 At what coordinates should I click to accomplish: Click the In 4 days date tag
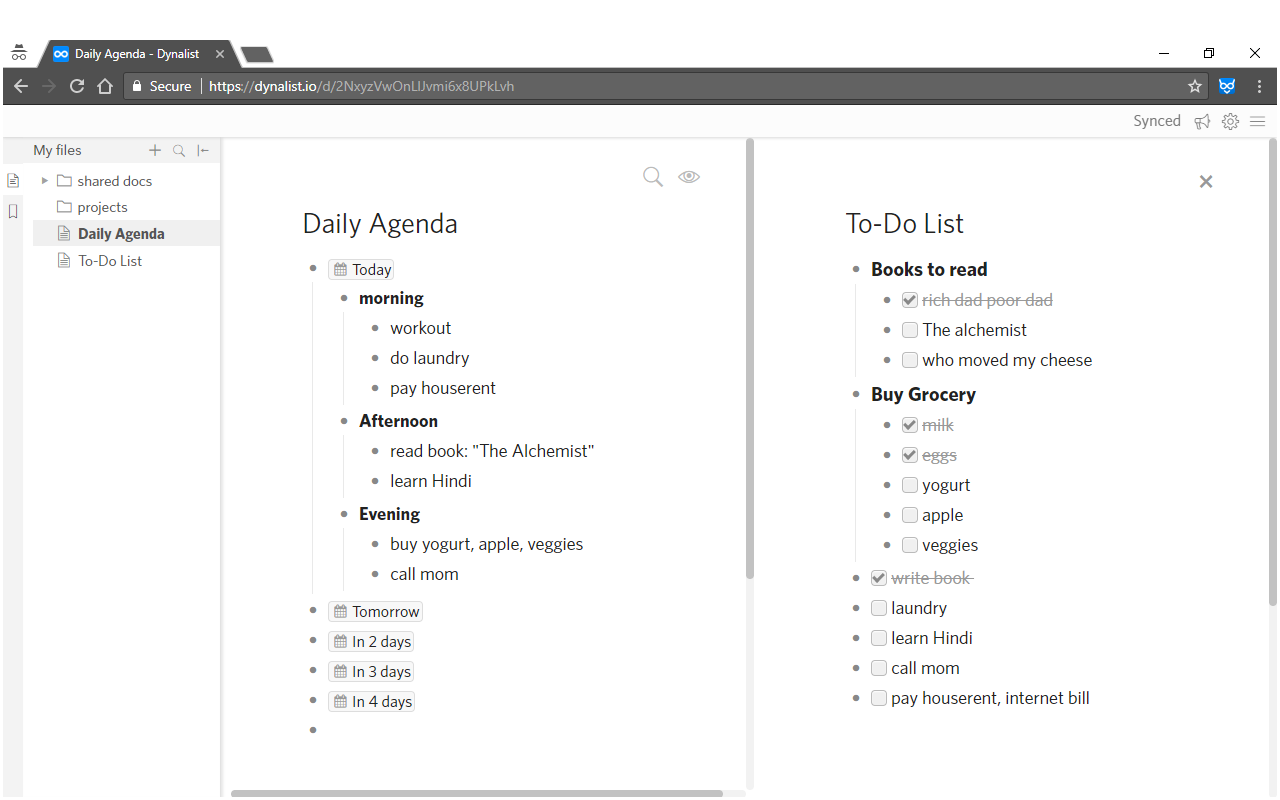pyautogui.click(x=371, y=701)
